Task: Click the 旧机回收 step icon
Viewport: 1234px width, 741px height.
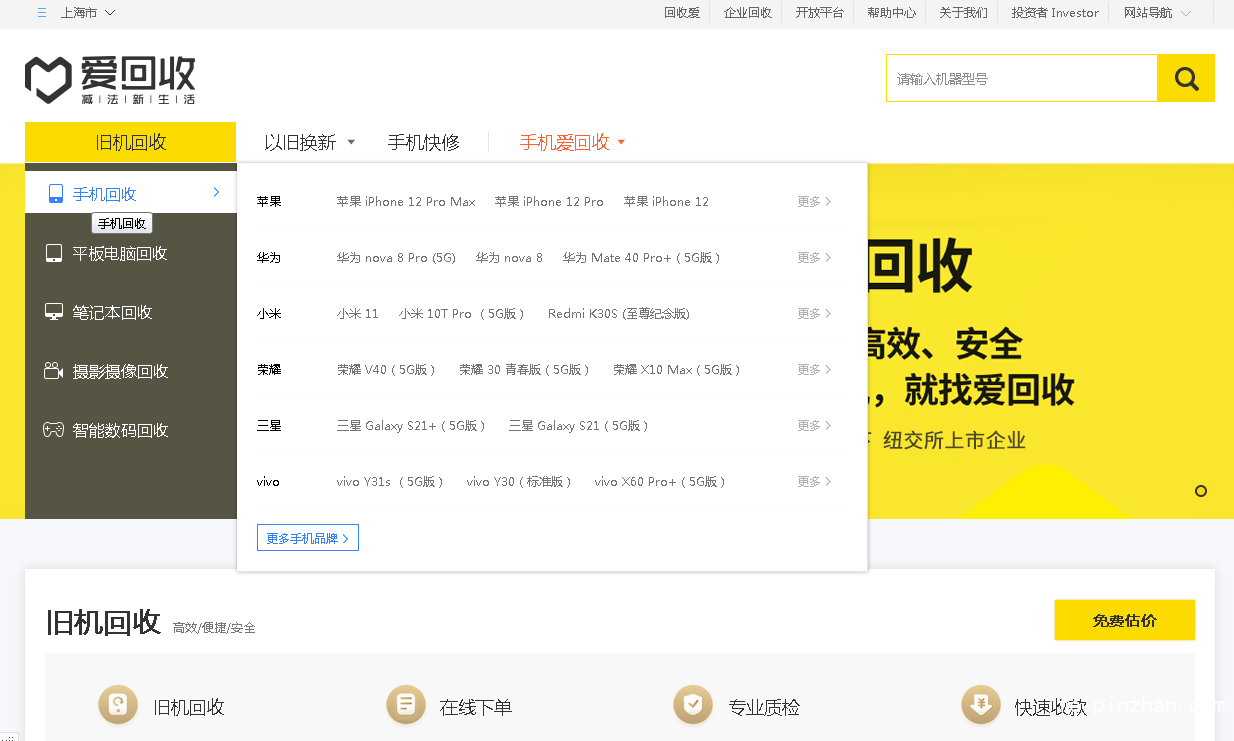Action: click(118, 706)
